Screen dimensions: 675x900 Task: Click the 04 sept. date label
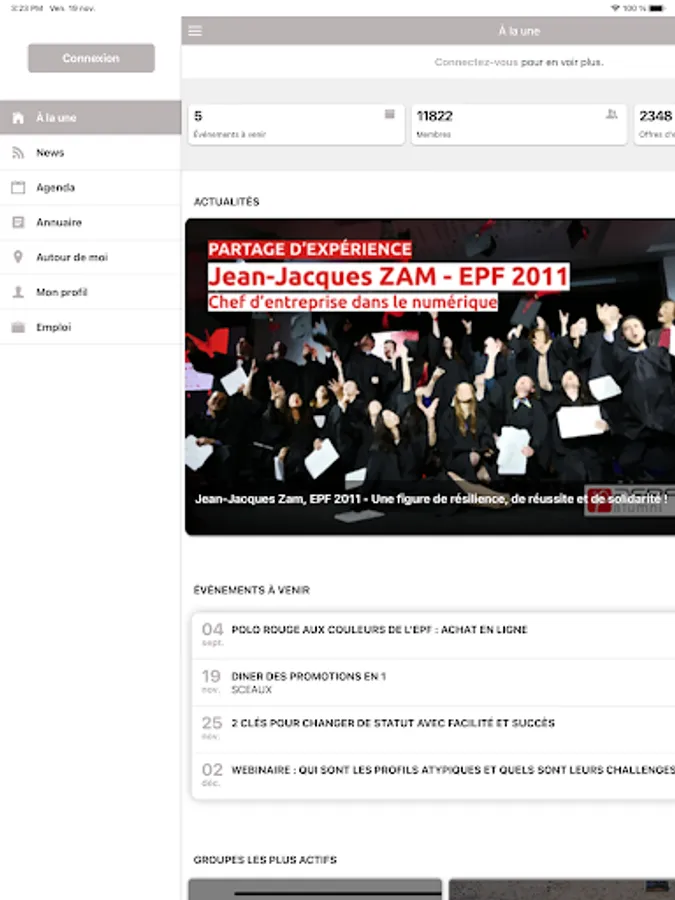(212, 634)
